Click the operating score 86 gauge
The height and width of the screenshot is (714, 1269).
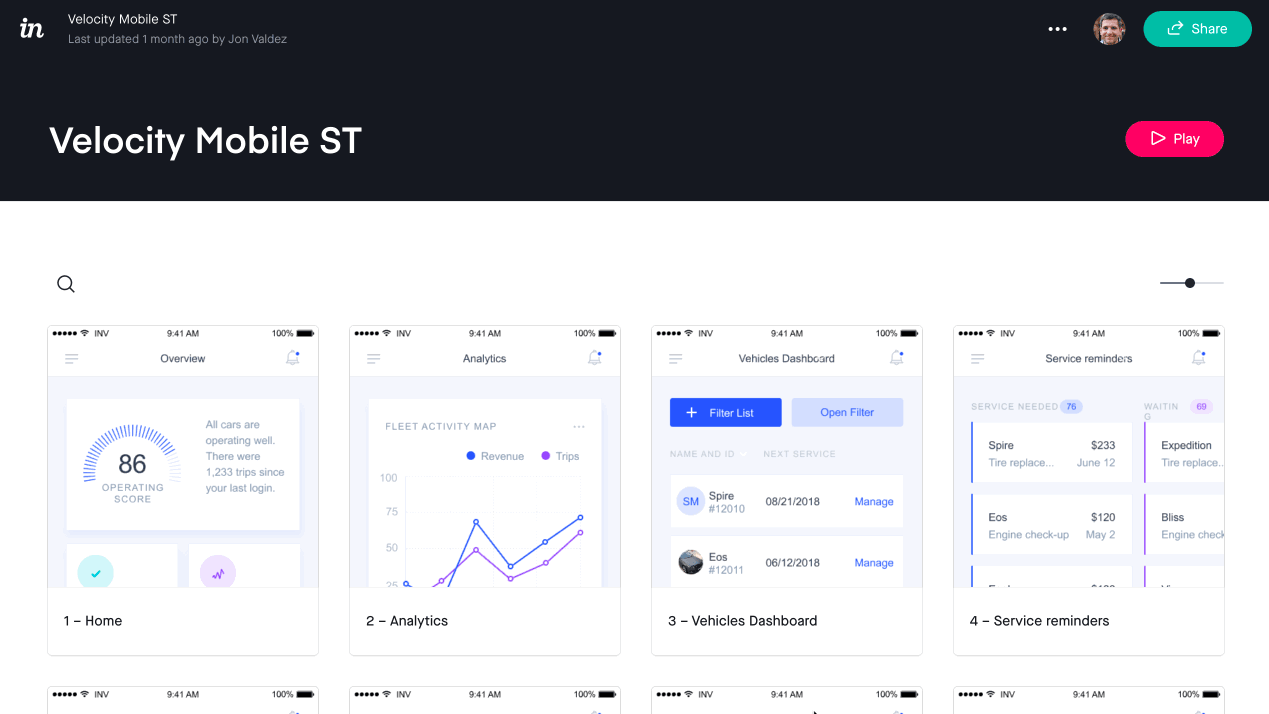(x=133, y=464)
